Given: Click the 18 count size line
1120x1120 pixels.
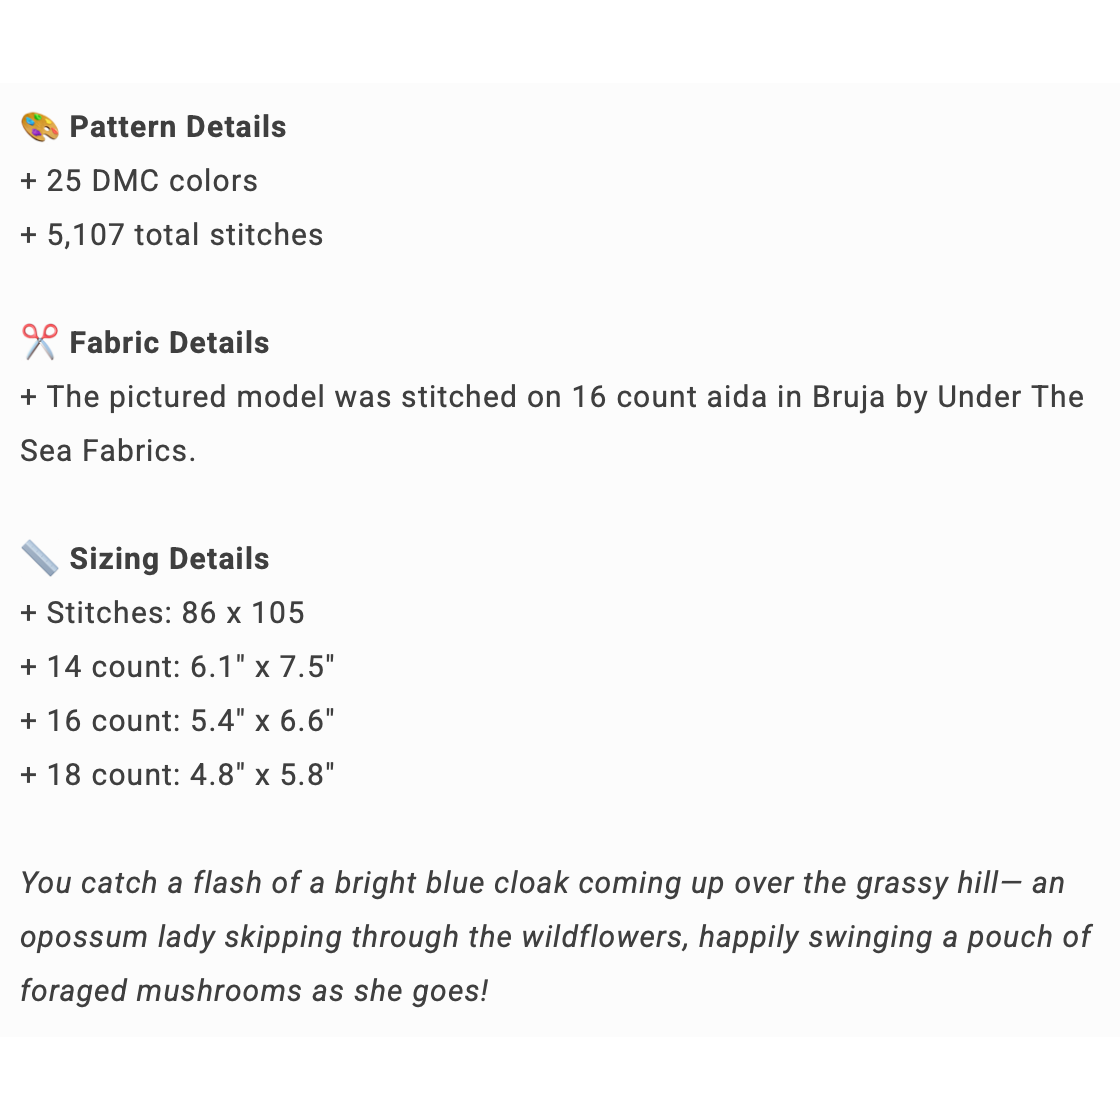Looking at the screenshot, I should (x=177, y=775).
